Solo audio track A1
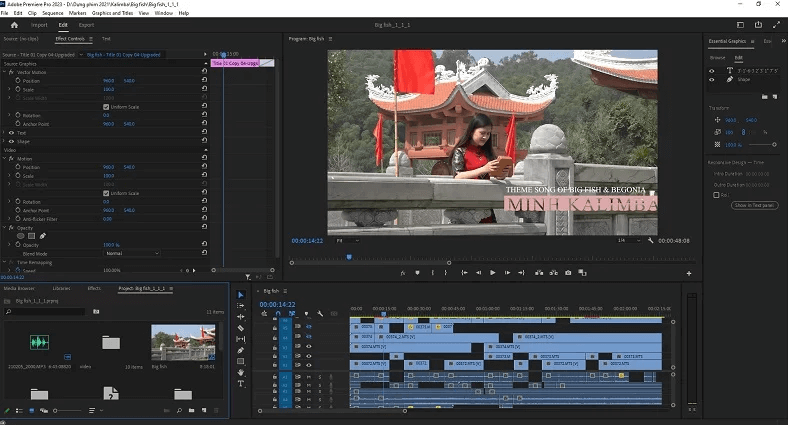The height and width of the screenshot is (425, 788). (320, 377)
